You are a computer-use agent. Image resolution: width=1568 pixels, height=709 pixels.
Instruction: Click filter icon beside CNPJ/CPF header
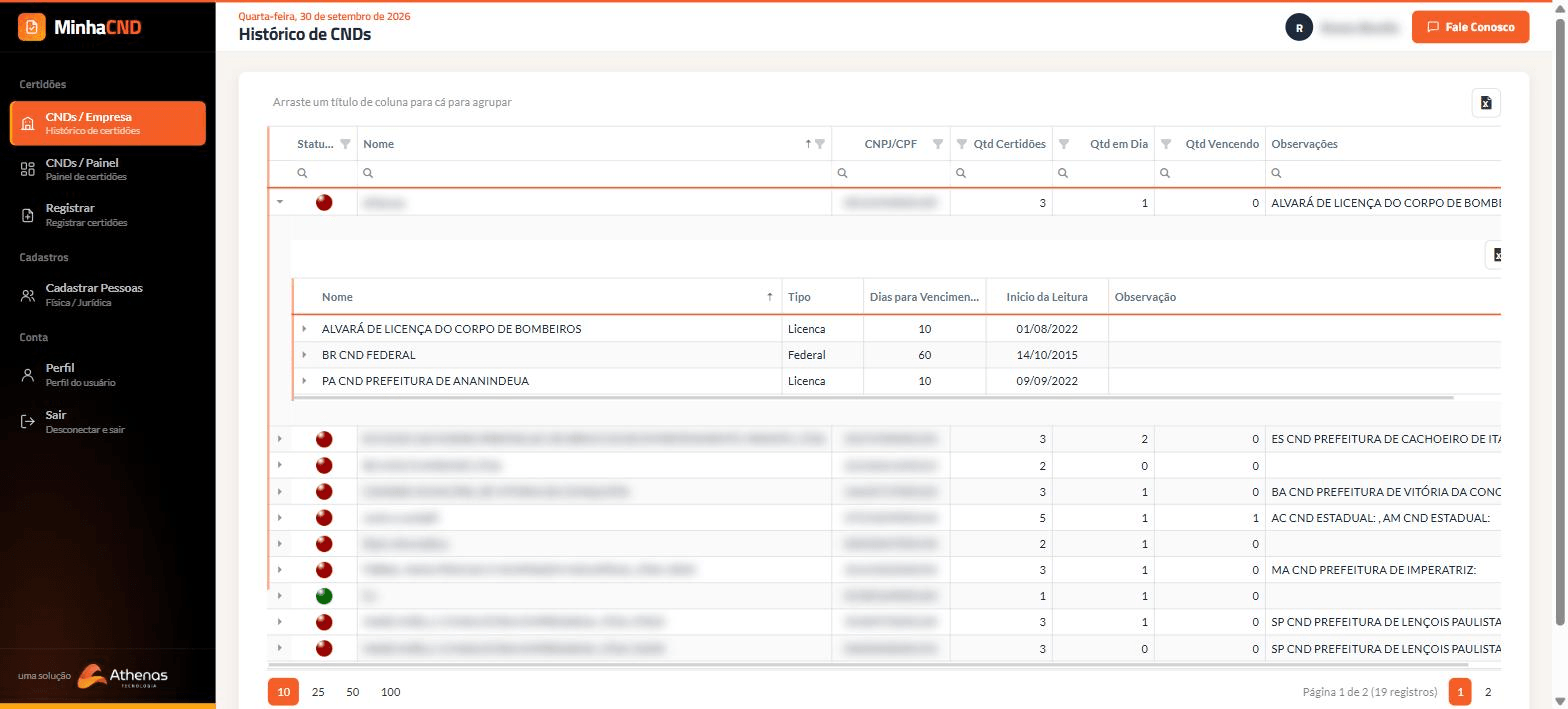tap(938, 144)
